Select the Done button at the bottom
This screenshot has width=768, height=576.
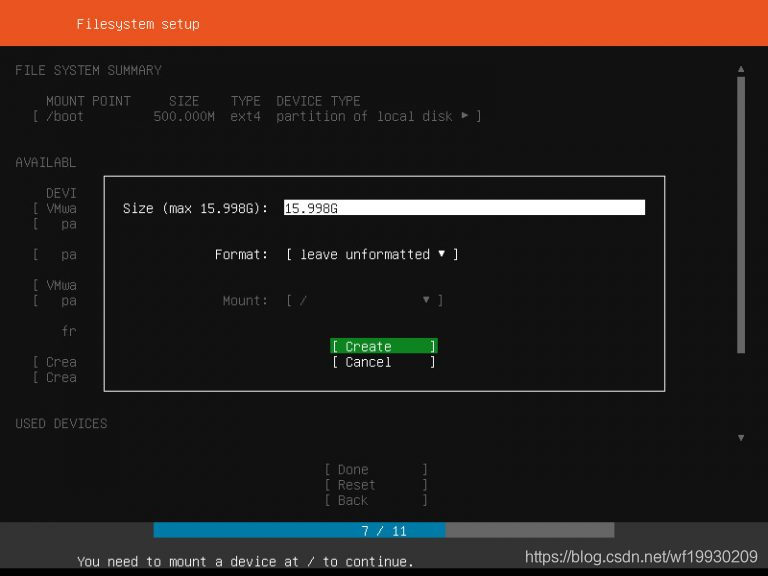(376, 469)
